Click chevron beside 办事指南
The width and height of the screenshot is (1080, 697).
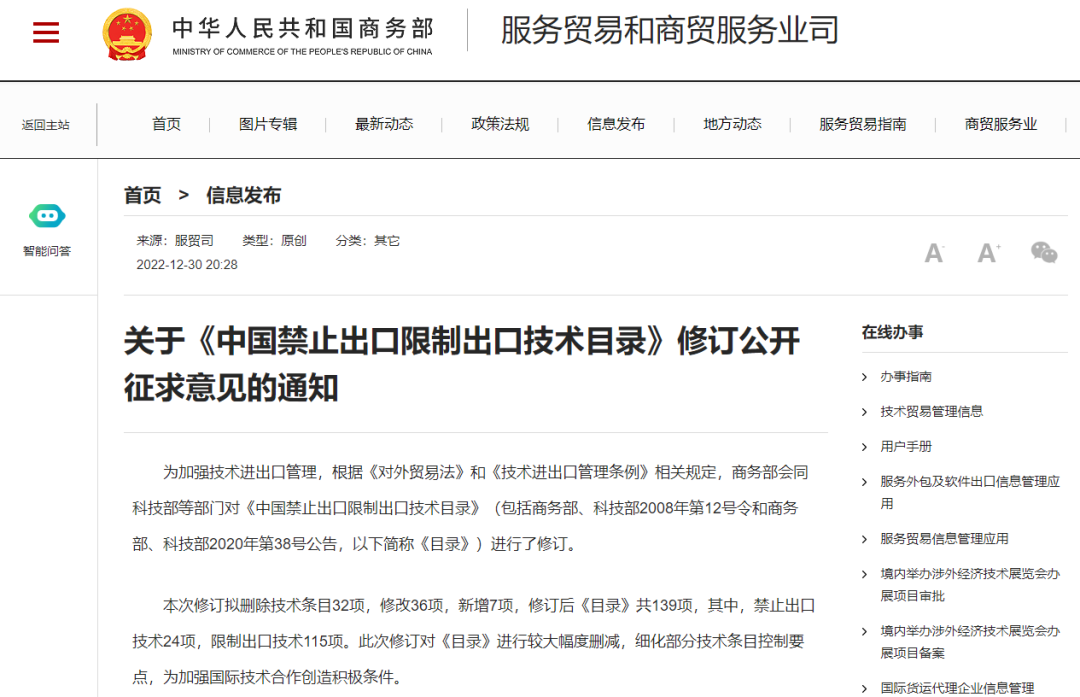pyautogui.click(x=864, y=377)
